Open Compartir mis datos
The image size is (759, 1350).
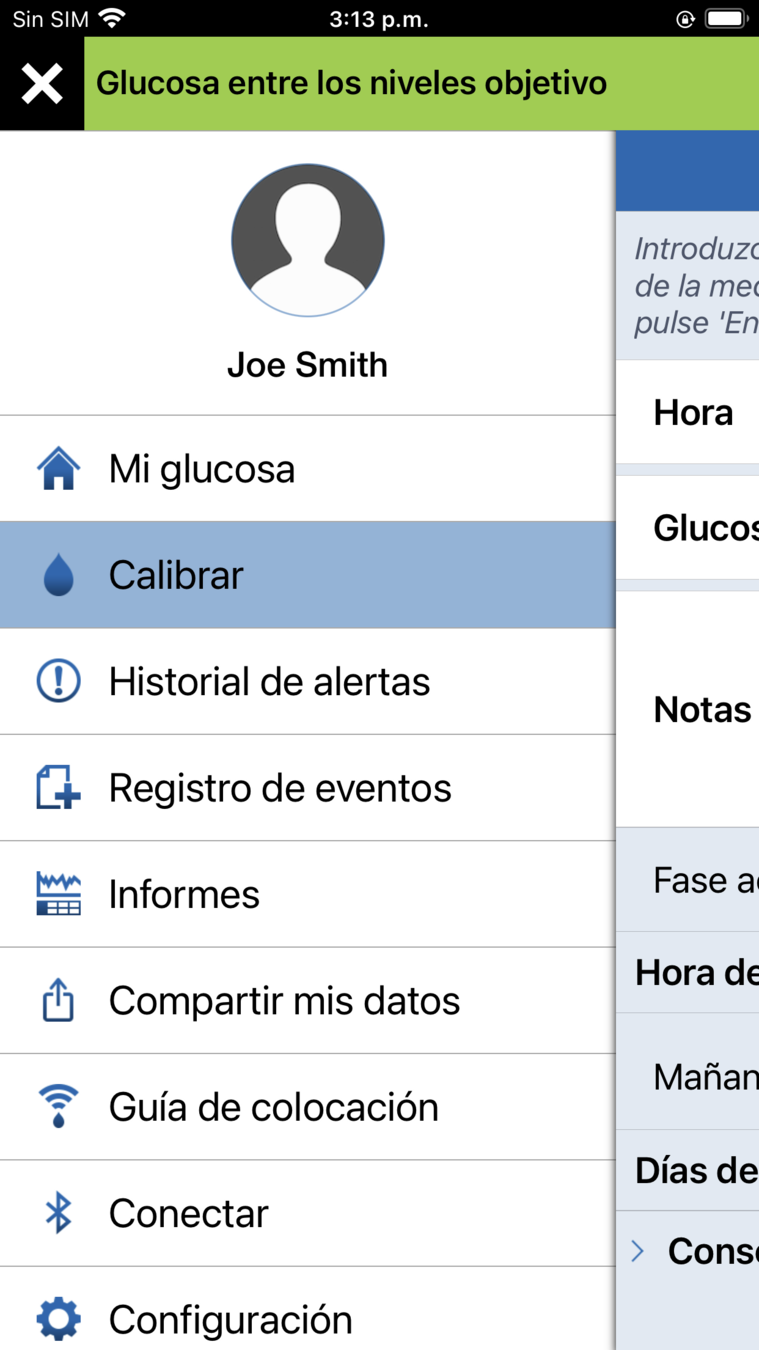284,1001
